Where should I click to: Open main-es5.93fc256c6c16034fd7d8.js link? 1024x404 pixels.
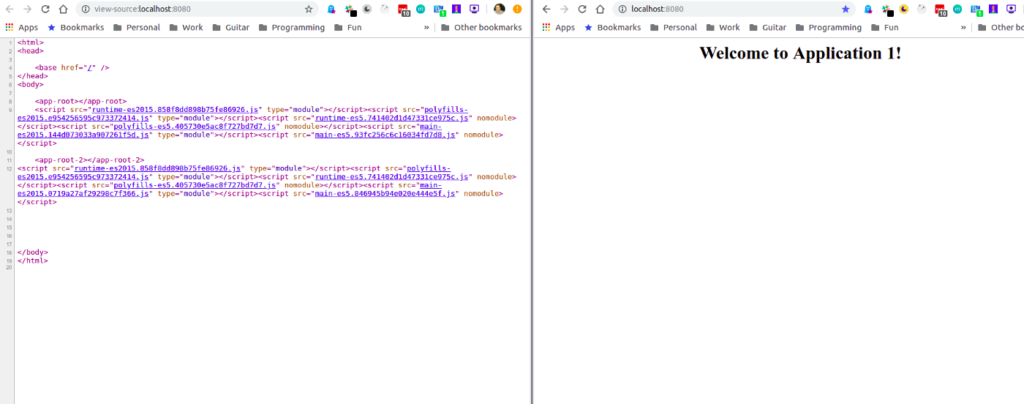385,134
